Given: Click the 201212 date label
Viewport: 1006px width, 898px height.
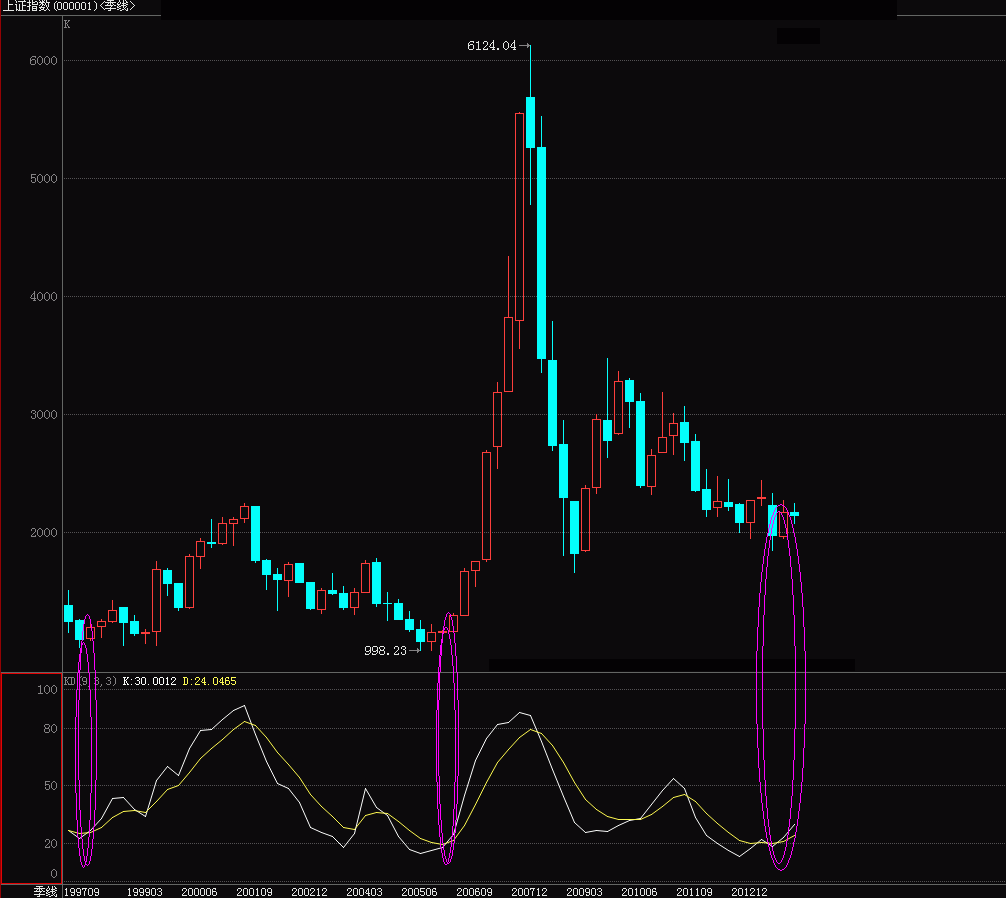Looking at the screenshot, I should pyautogui.click(x=749, y=892).
